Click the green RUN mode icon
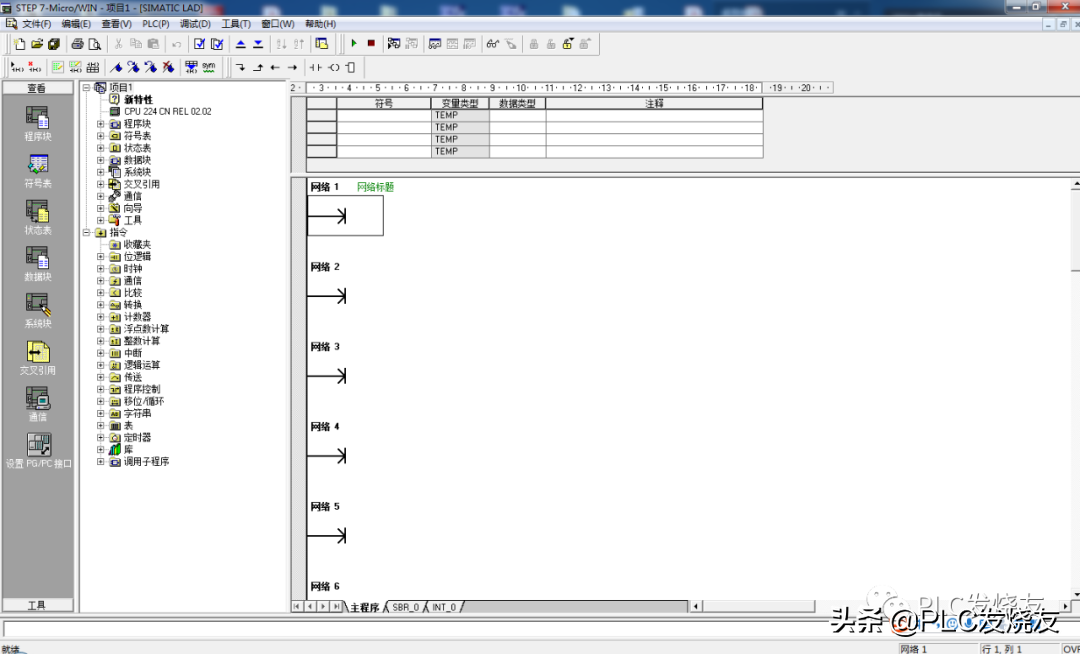 point(354,43)
